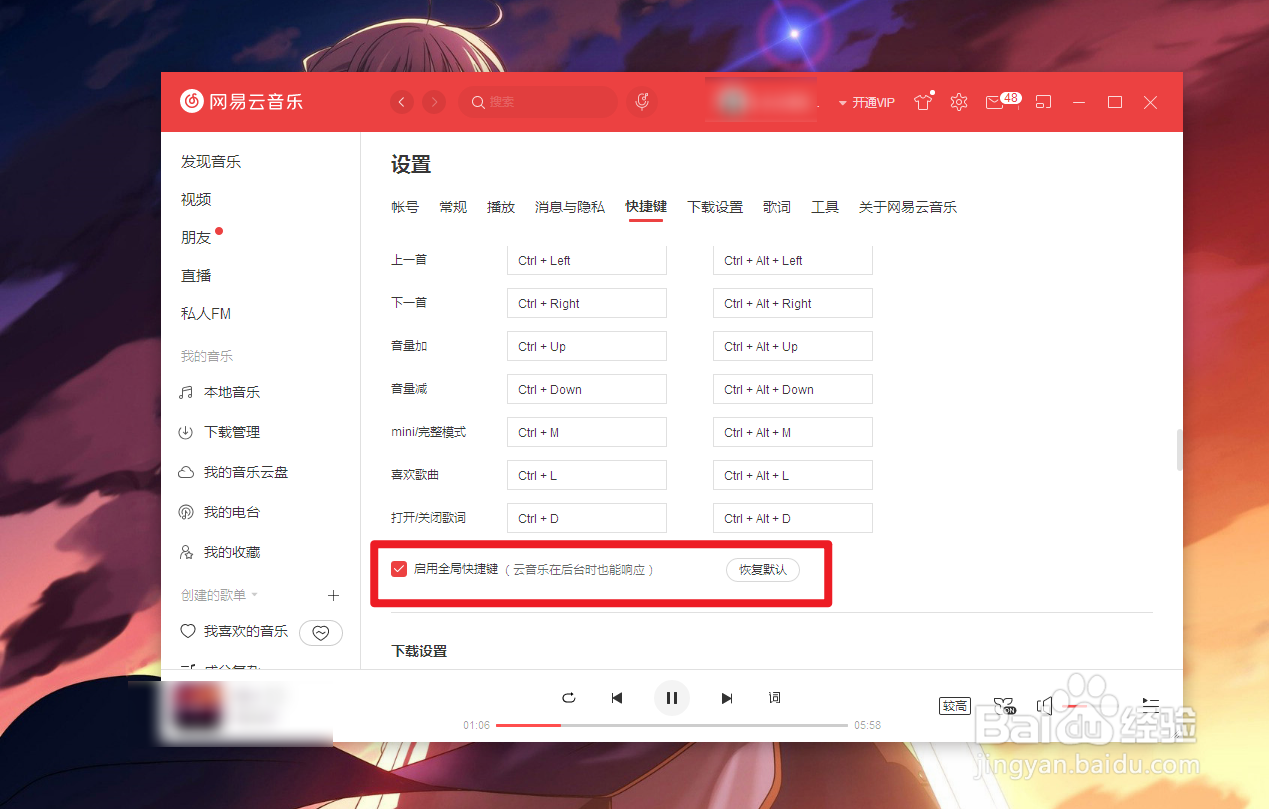Uncheck 启用全局快捷键 checkbox
Screen dimensions: 1269x809
pos(399,569)
